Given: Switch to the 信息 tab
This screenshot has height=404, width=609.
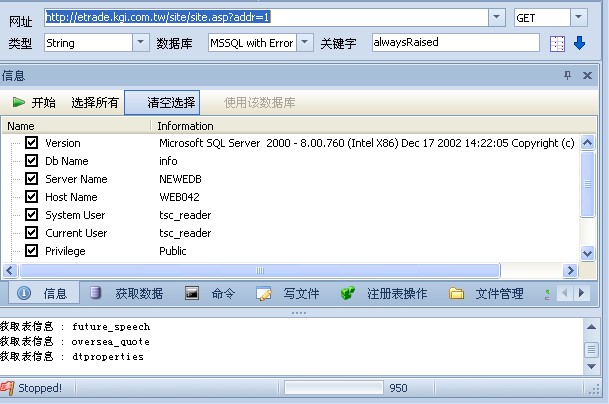Looking at the screenshot, I should tap(44, 293).
